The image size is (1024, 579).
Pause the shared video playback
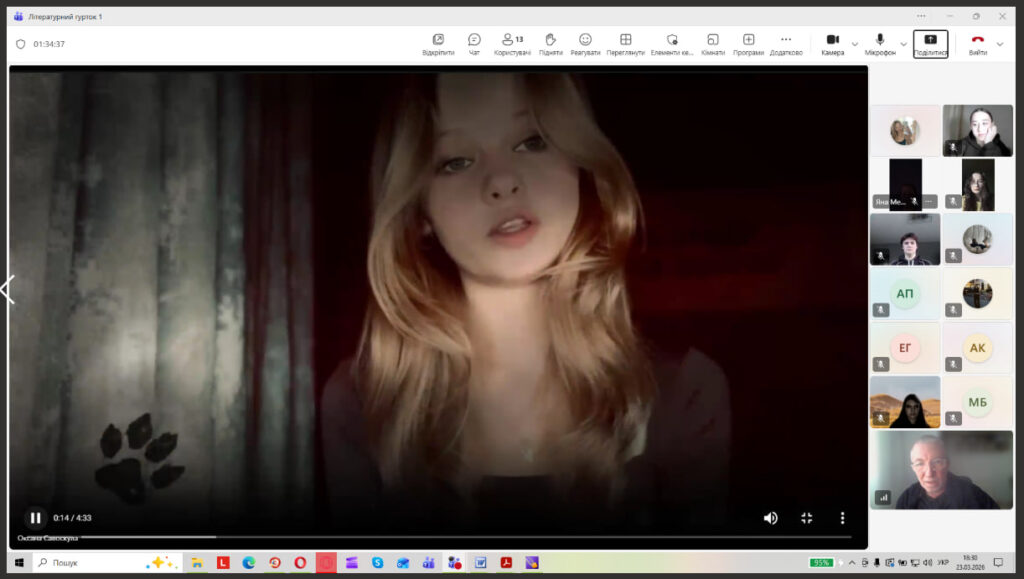pyautogui.click(x=35, y=518)
